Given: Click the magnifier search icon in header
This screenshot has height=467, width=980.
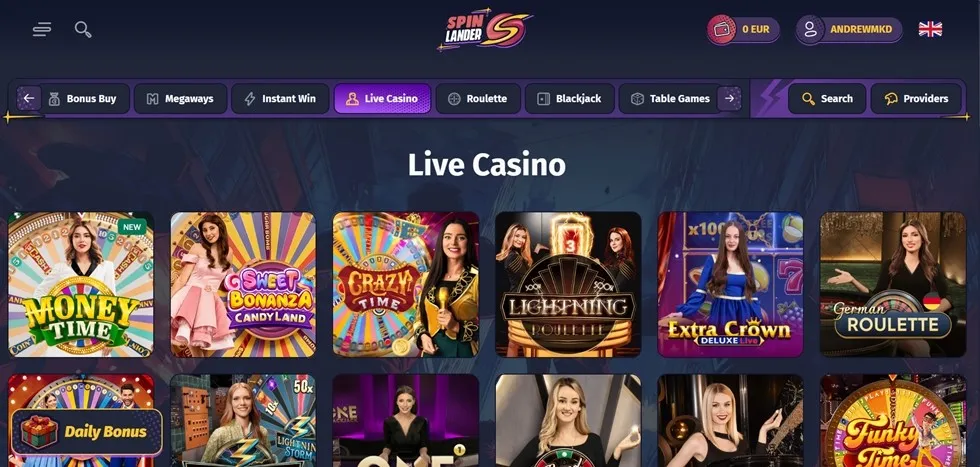Looking at the screenshot, I should click(x=83, y=29).
